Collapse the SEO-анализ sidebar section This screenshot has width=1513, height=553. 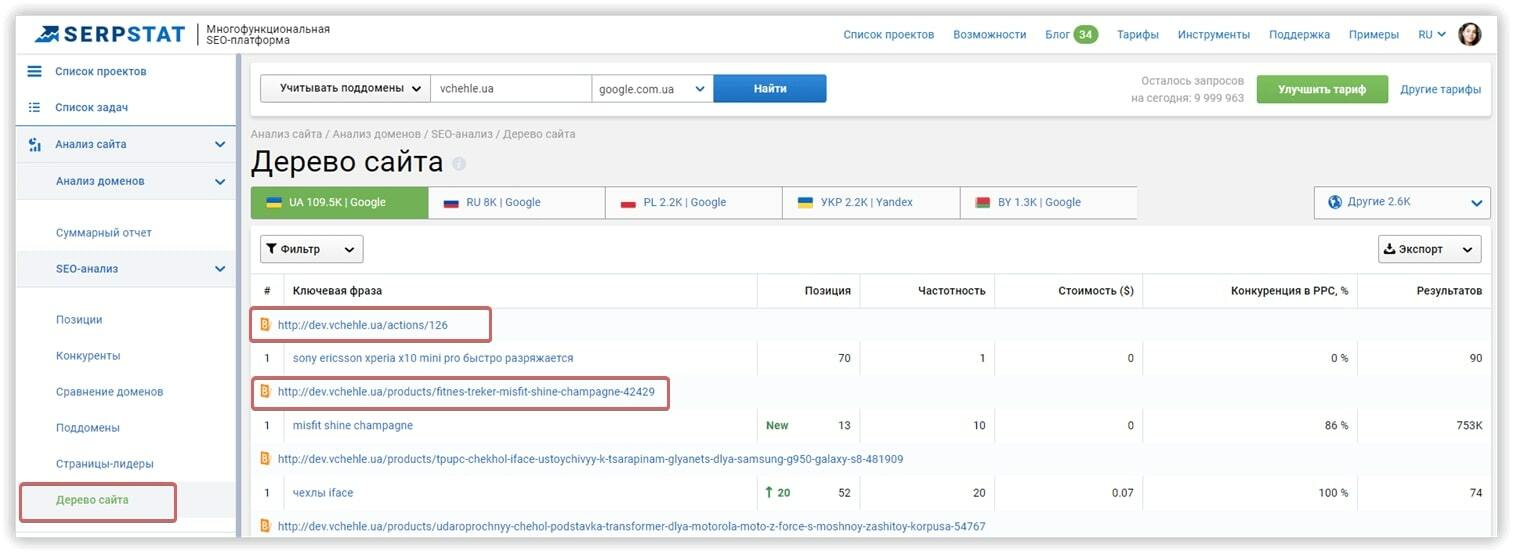pyautogui.click(x=220, y=268)
